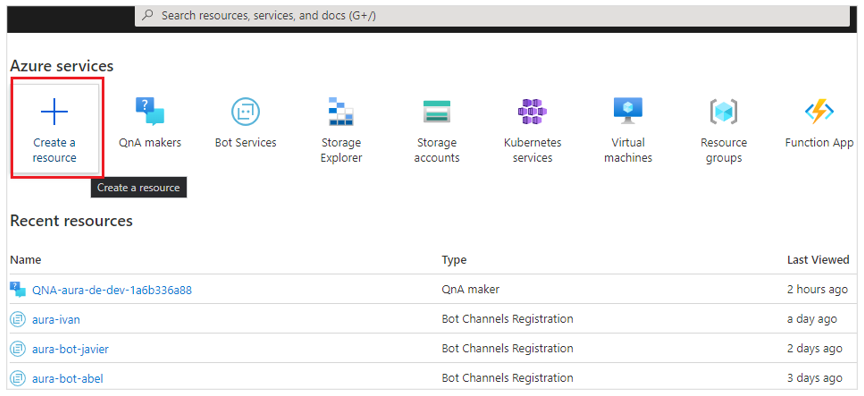Screen dimensions: 864x396
Task: Click the Recent resources heading
Action: point(71,221)
